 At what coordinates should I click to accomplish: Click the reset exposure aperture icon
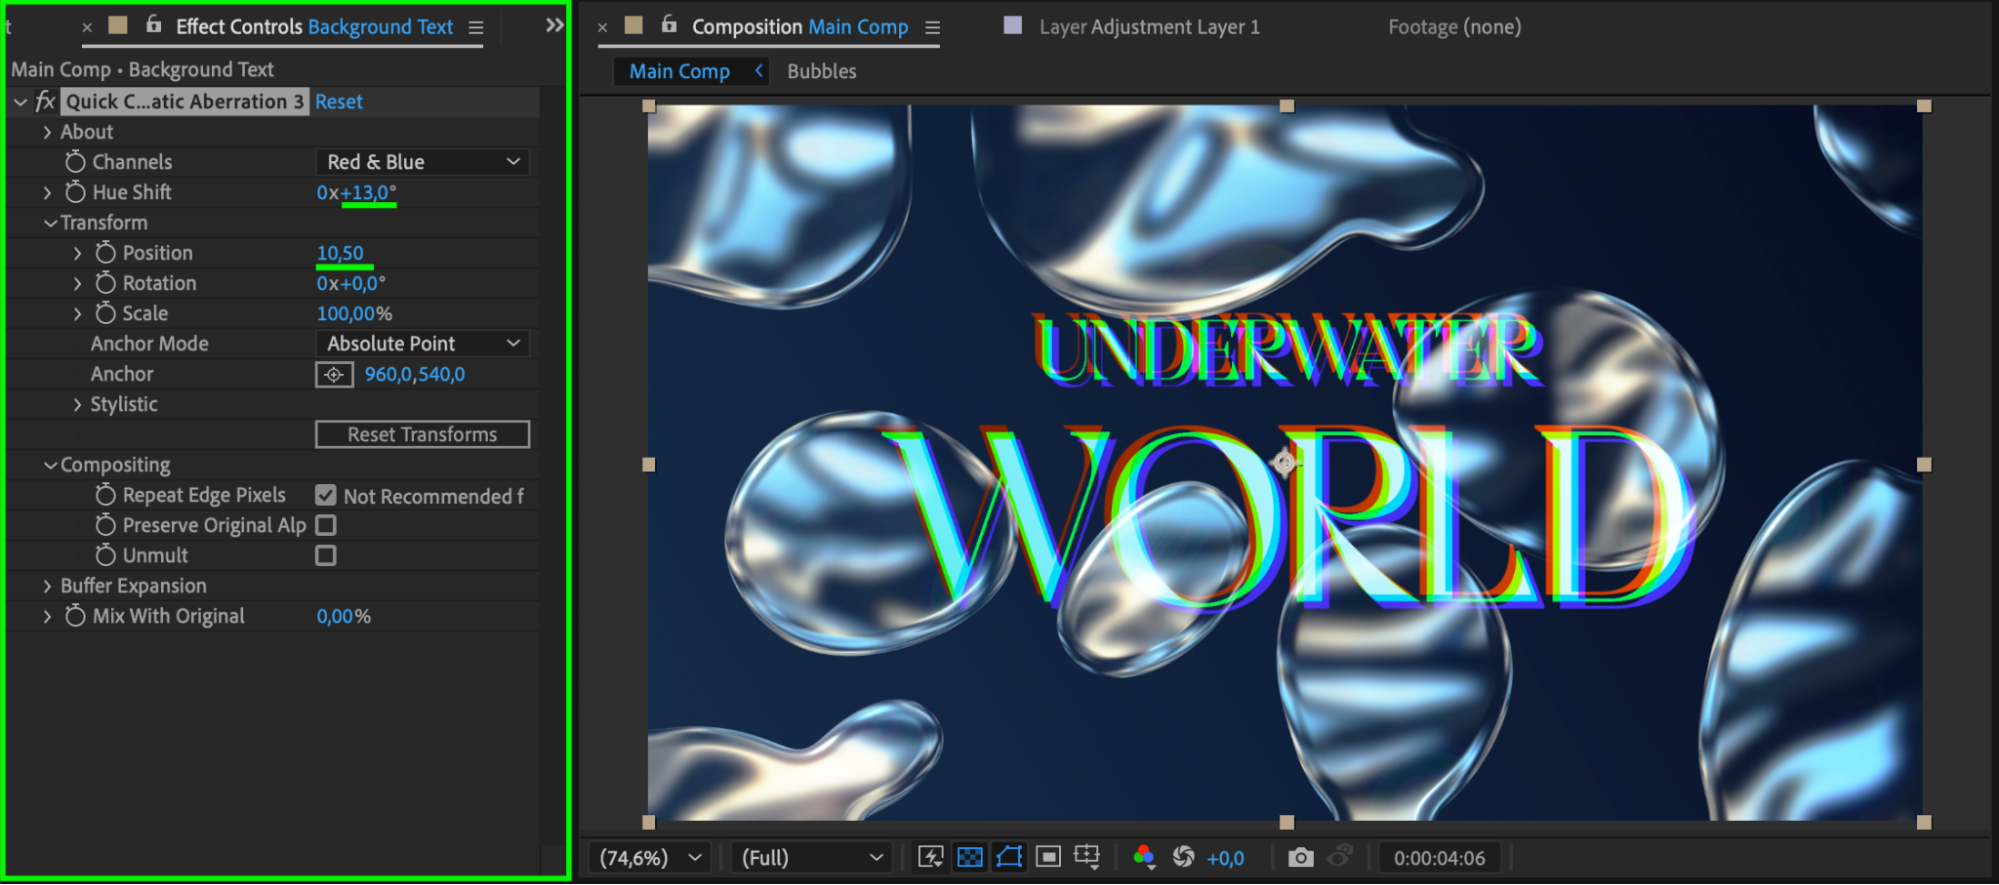1183,857
